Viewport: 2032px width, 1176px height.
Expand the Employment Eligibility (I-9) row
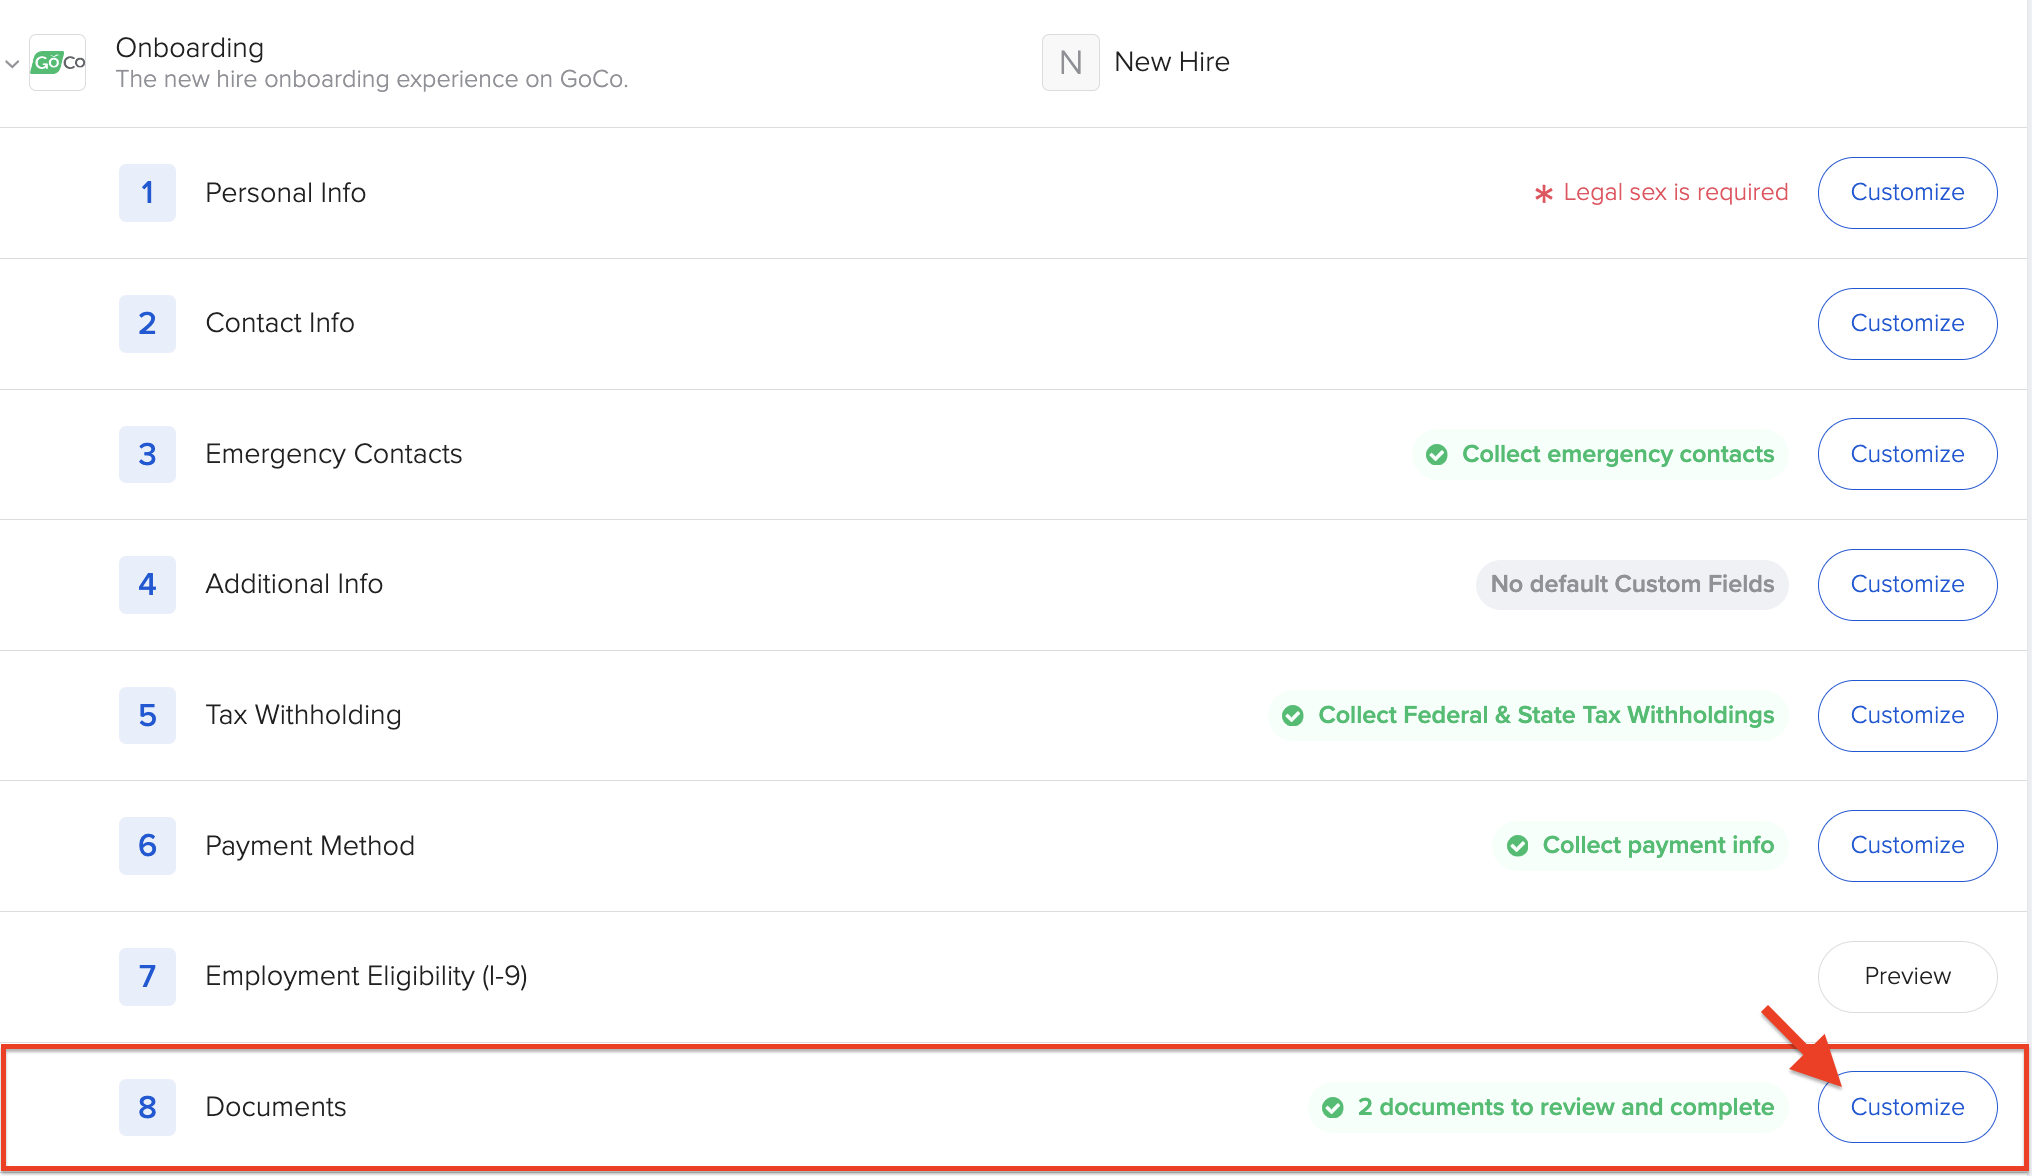click(366, 976)
